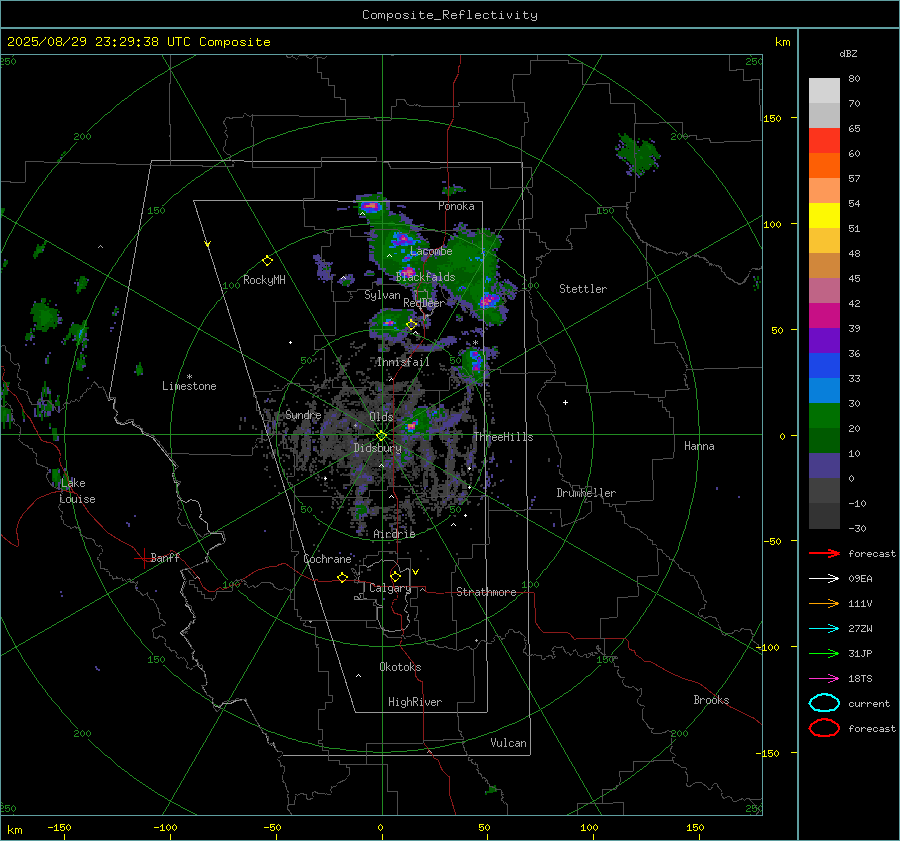Click the Strathmore city label
The image size is (900, 841).
click(x=486, y=592)
